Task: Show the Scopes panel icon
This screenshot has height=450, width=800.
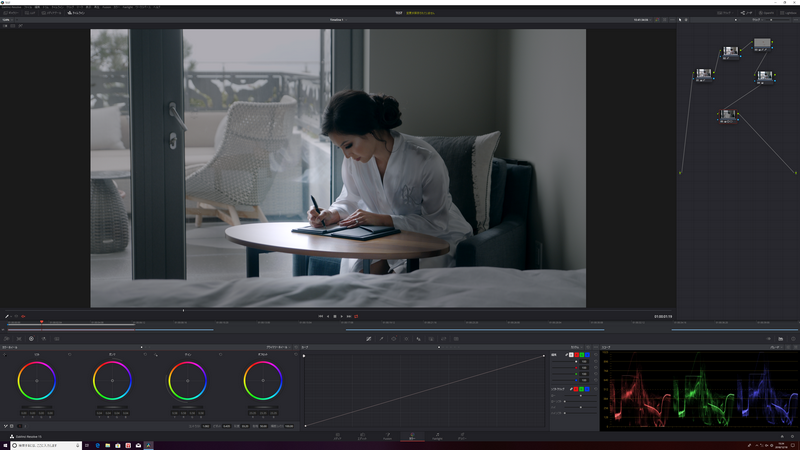Action: click(781, 339)
